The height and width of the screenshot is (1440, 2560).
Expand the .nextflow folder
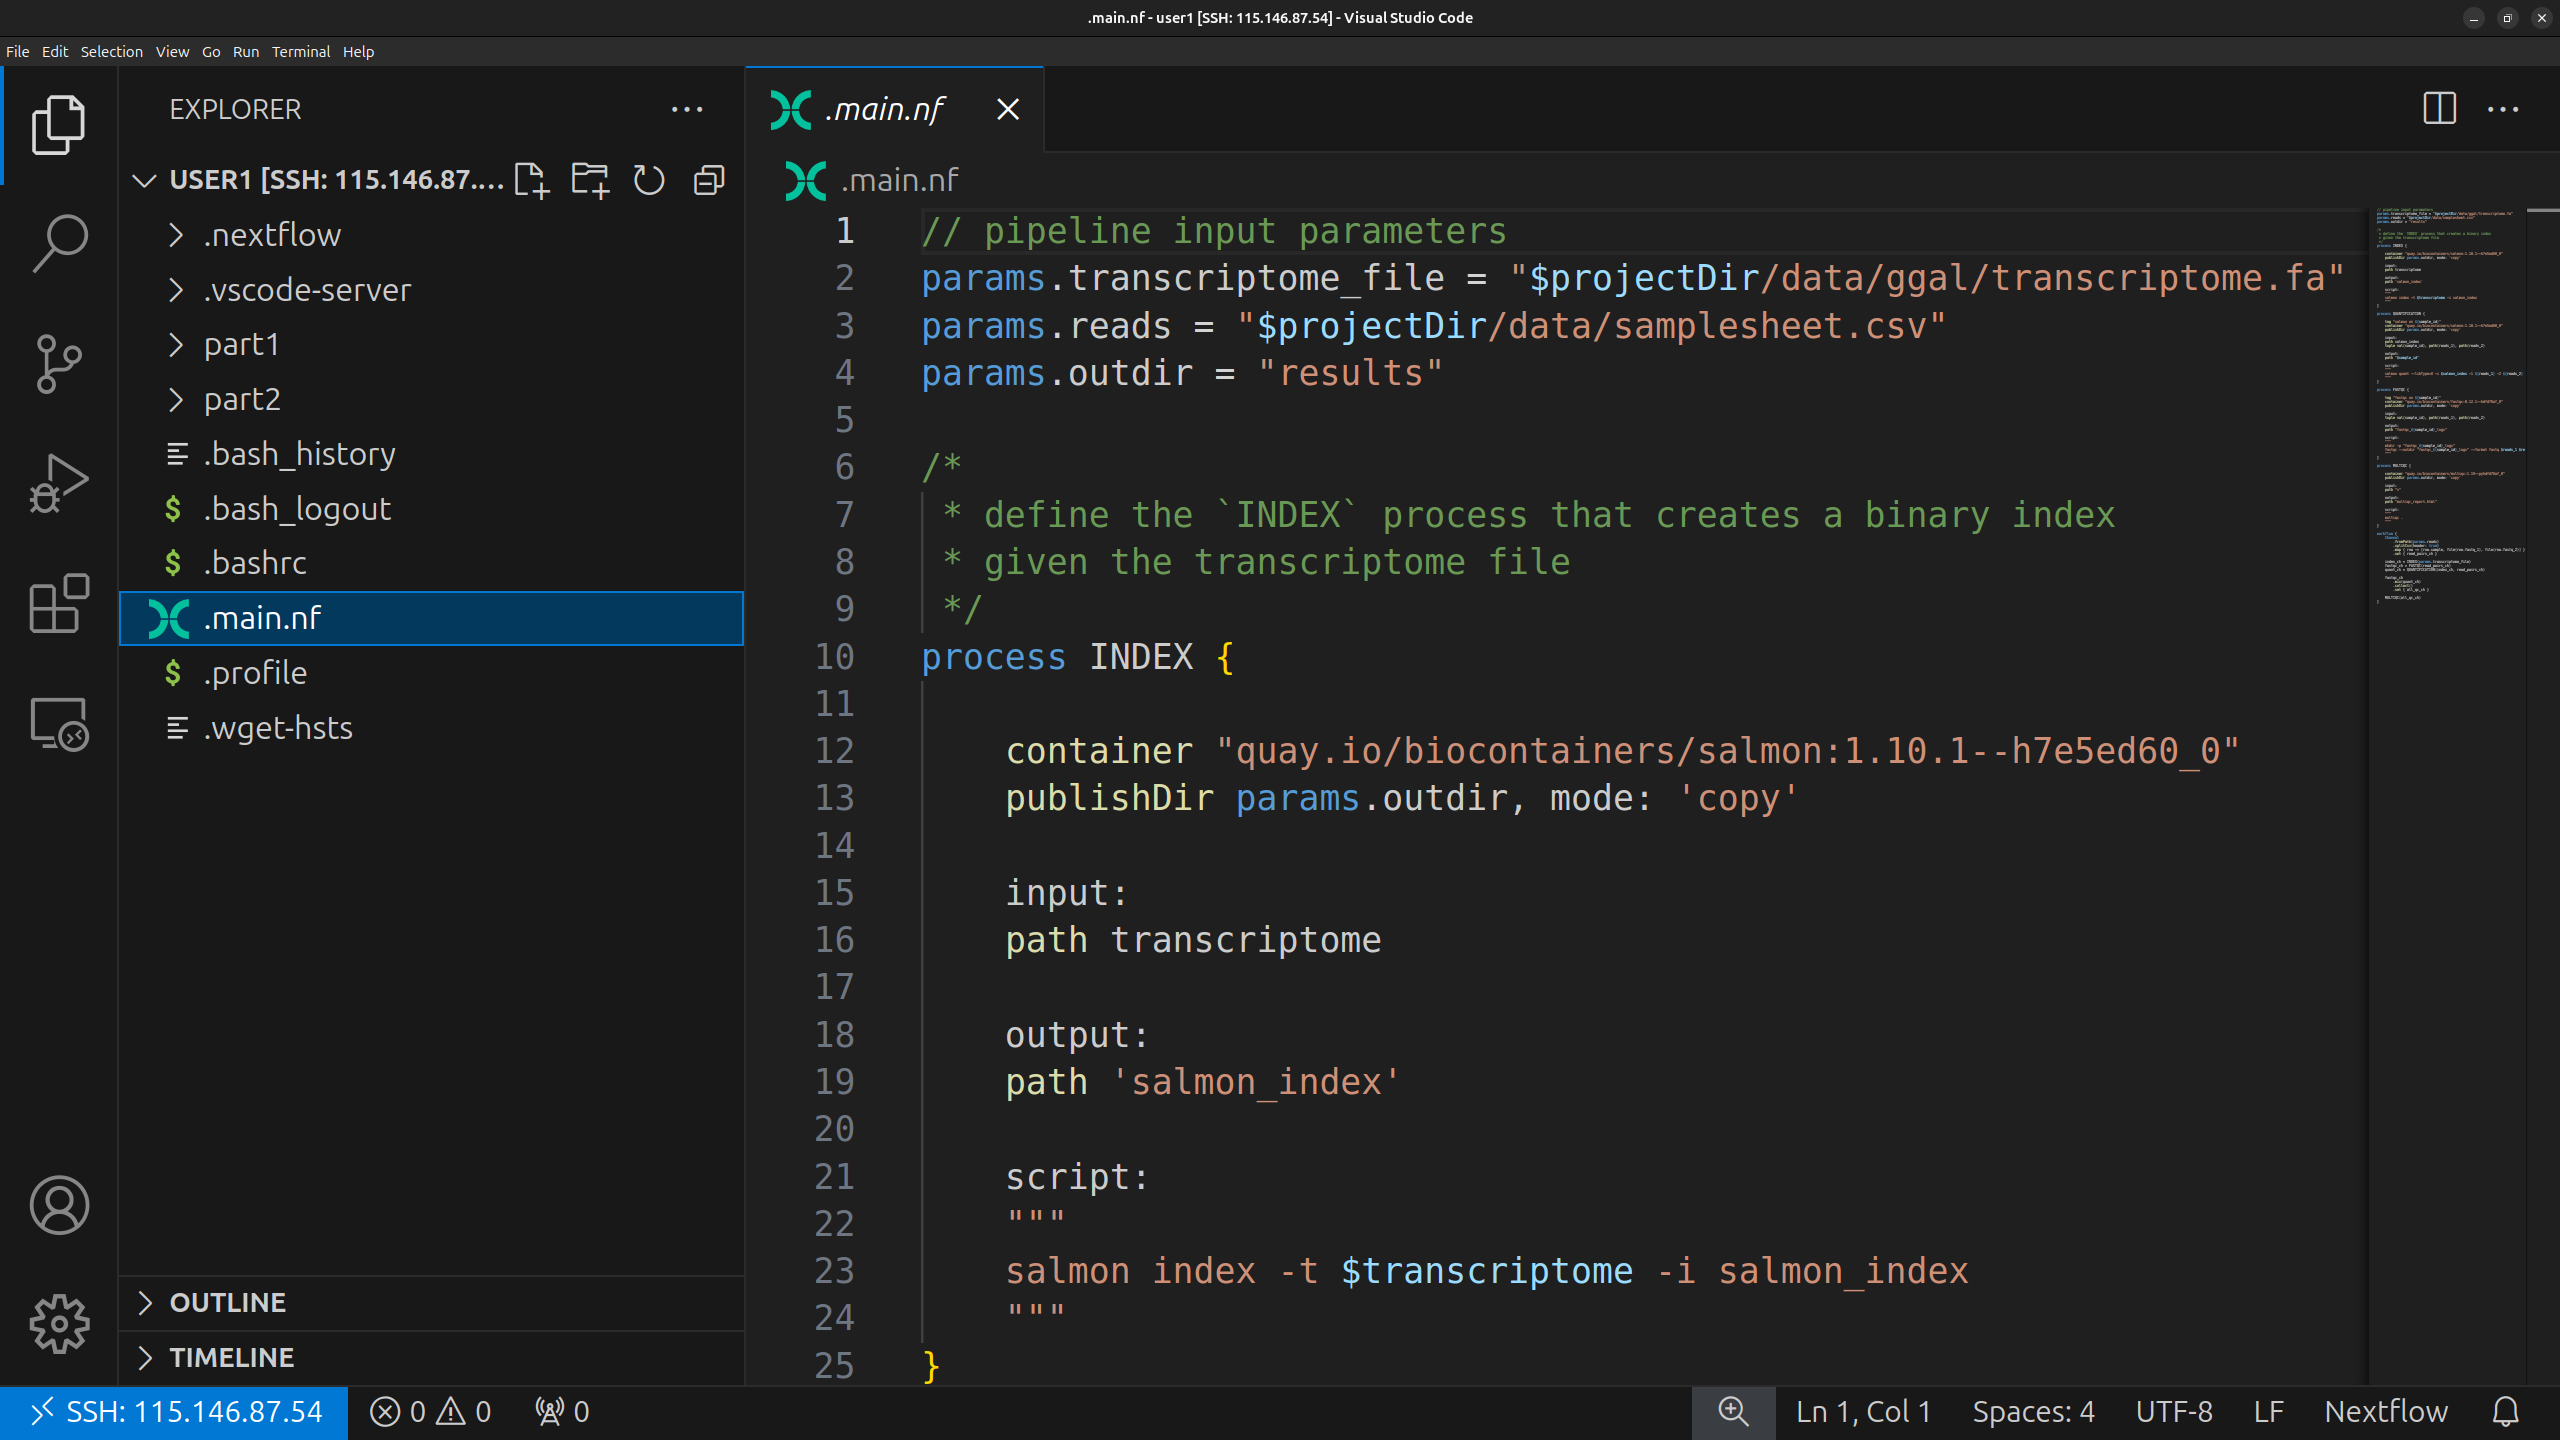(x=272, y=235)
